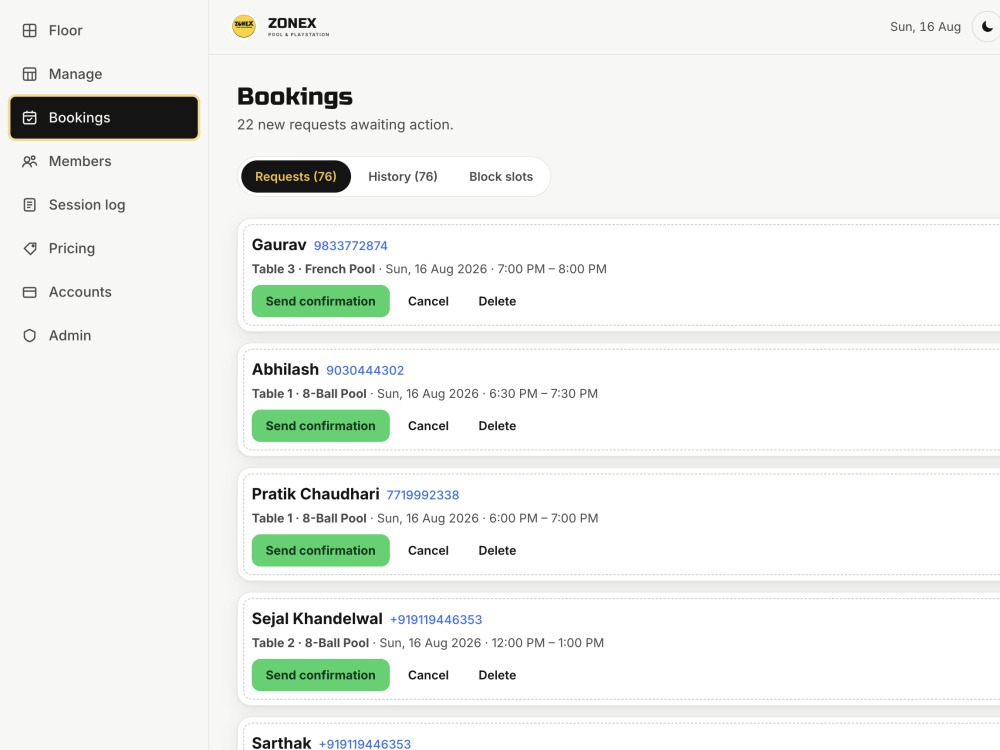Cancel Sejal Khandelwal's booking
1000x750 pixels.
click(x=428, y=675)
